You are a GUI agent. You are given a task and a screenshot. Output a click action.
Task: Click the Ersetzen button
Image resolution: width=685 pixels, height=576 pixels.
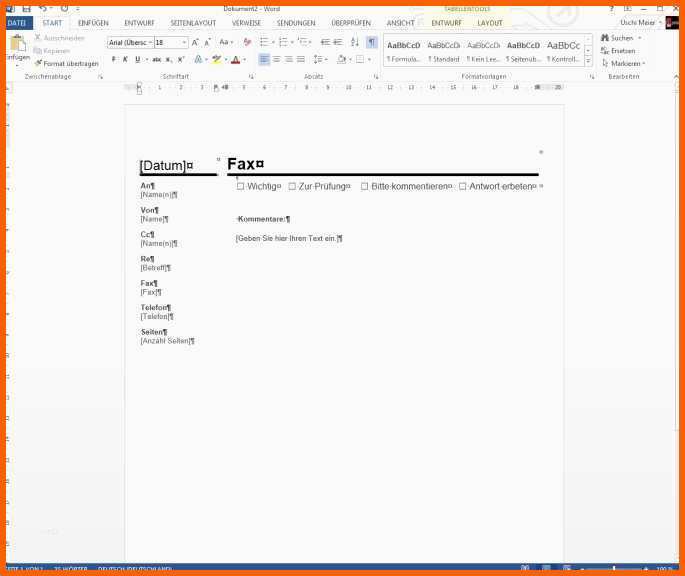(x=618, y=51)
